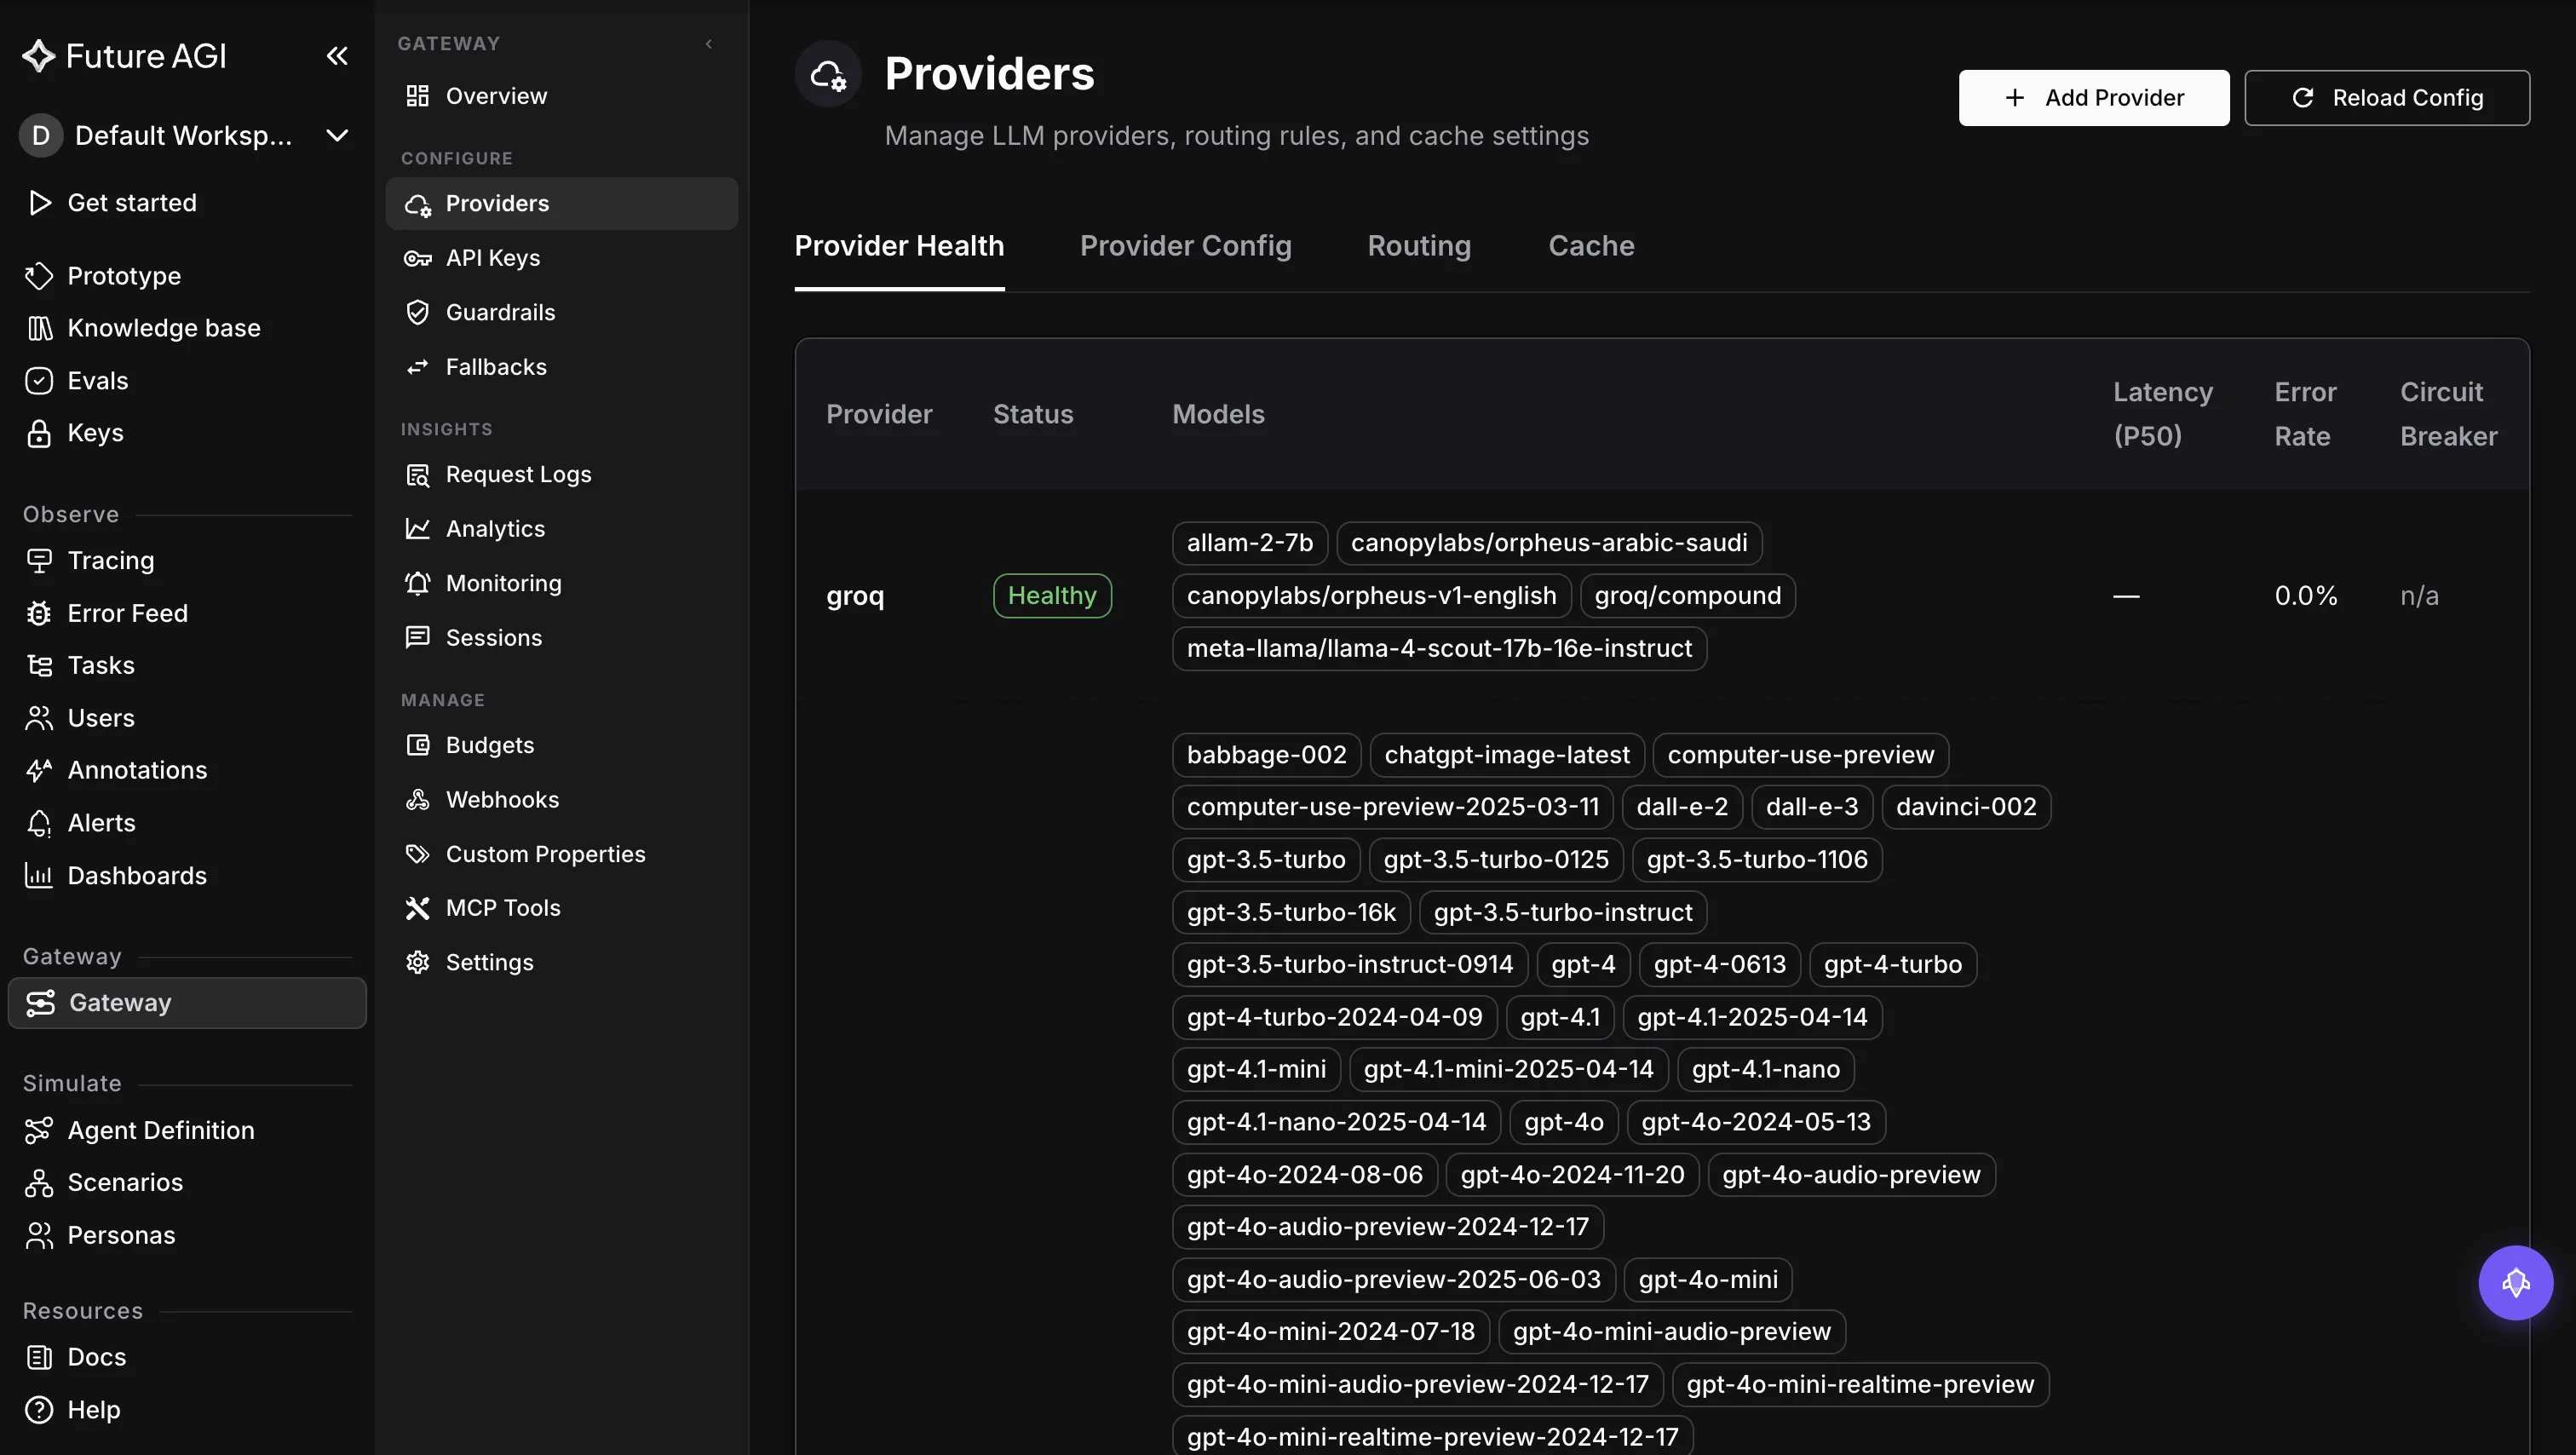The width and height of the screenshot is (2576, 1455).
Task: Open Evals checkmark icon
Action: [x=39, y=381]
